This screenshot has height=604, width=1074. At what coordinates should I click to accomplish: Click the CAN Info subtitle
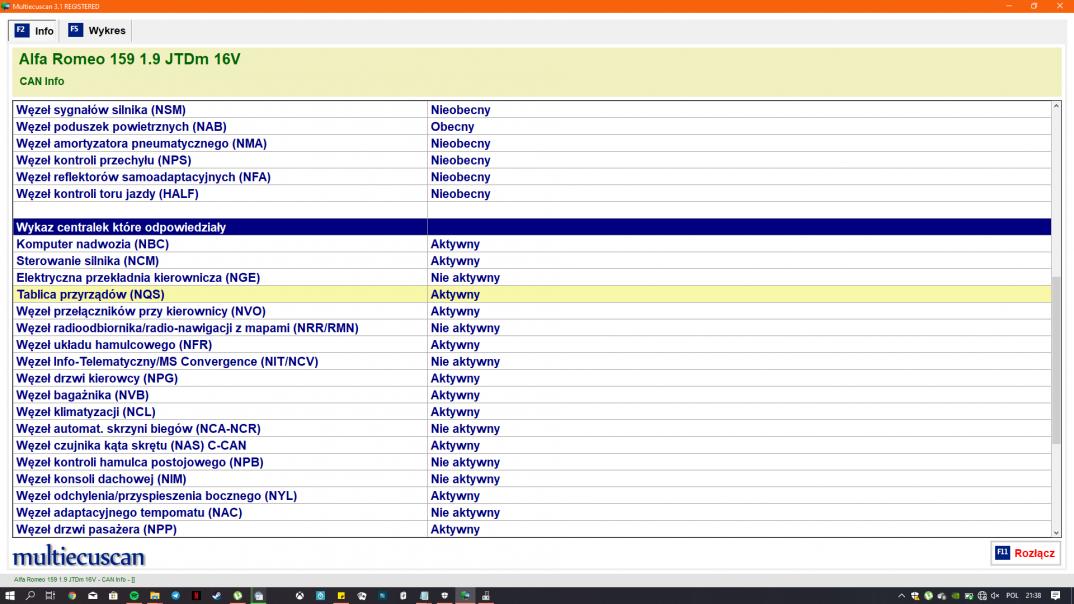(42, 81)
